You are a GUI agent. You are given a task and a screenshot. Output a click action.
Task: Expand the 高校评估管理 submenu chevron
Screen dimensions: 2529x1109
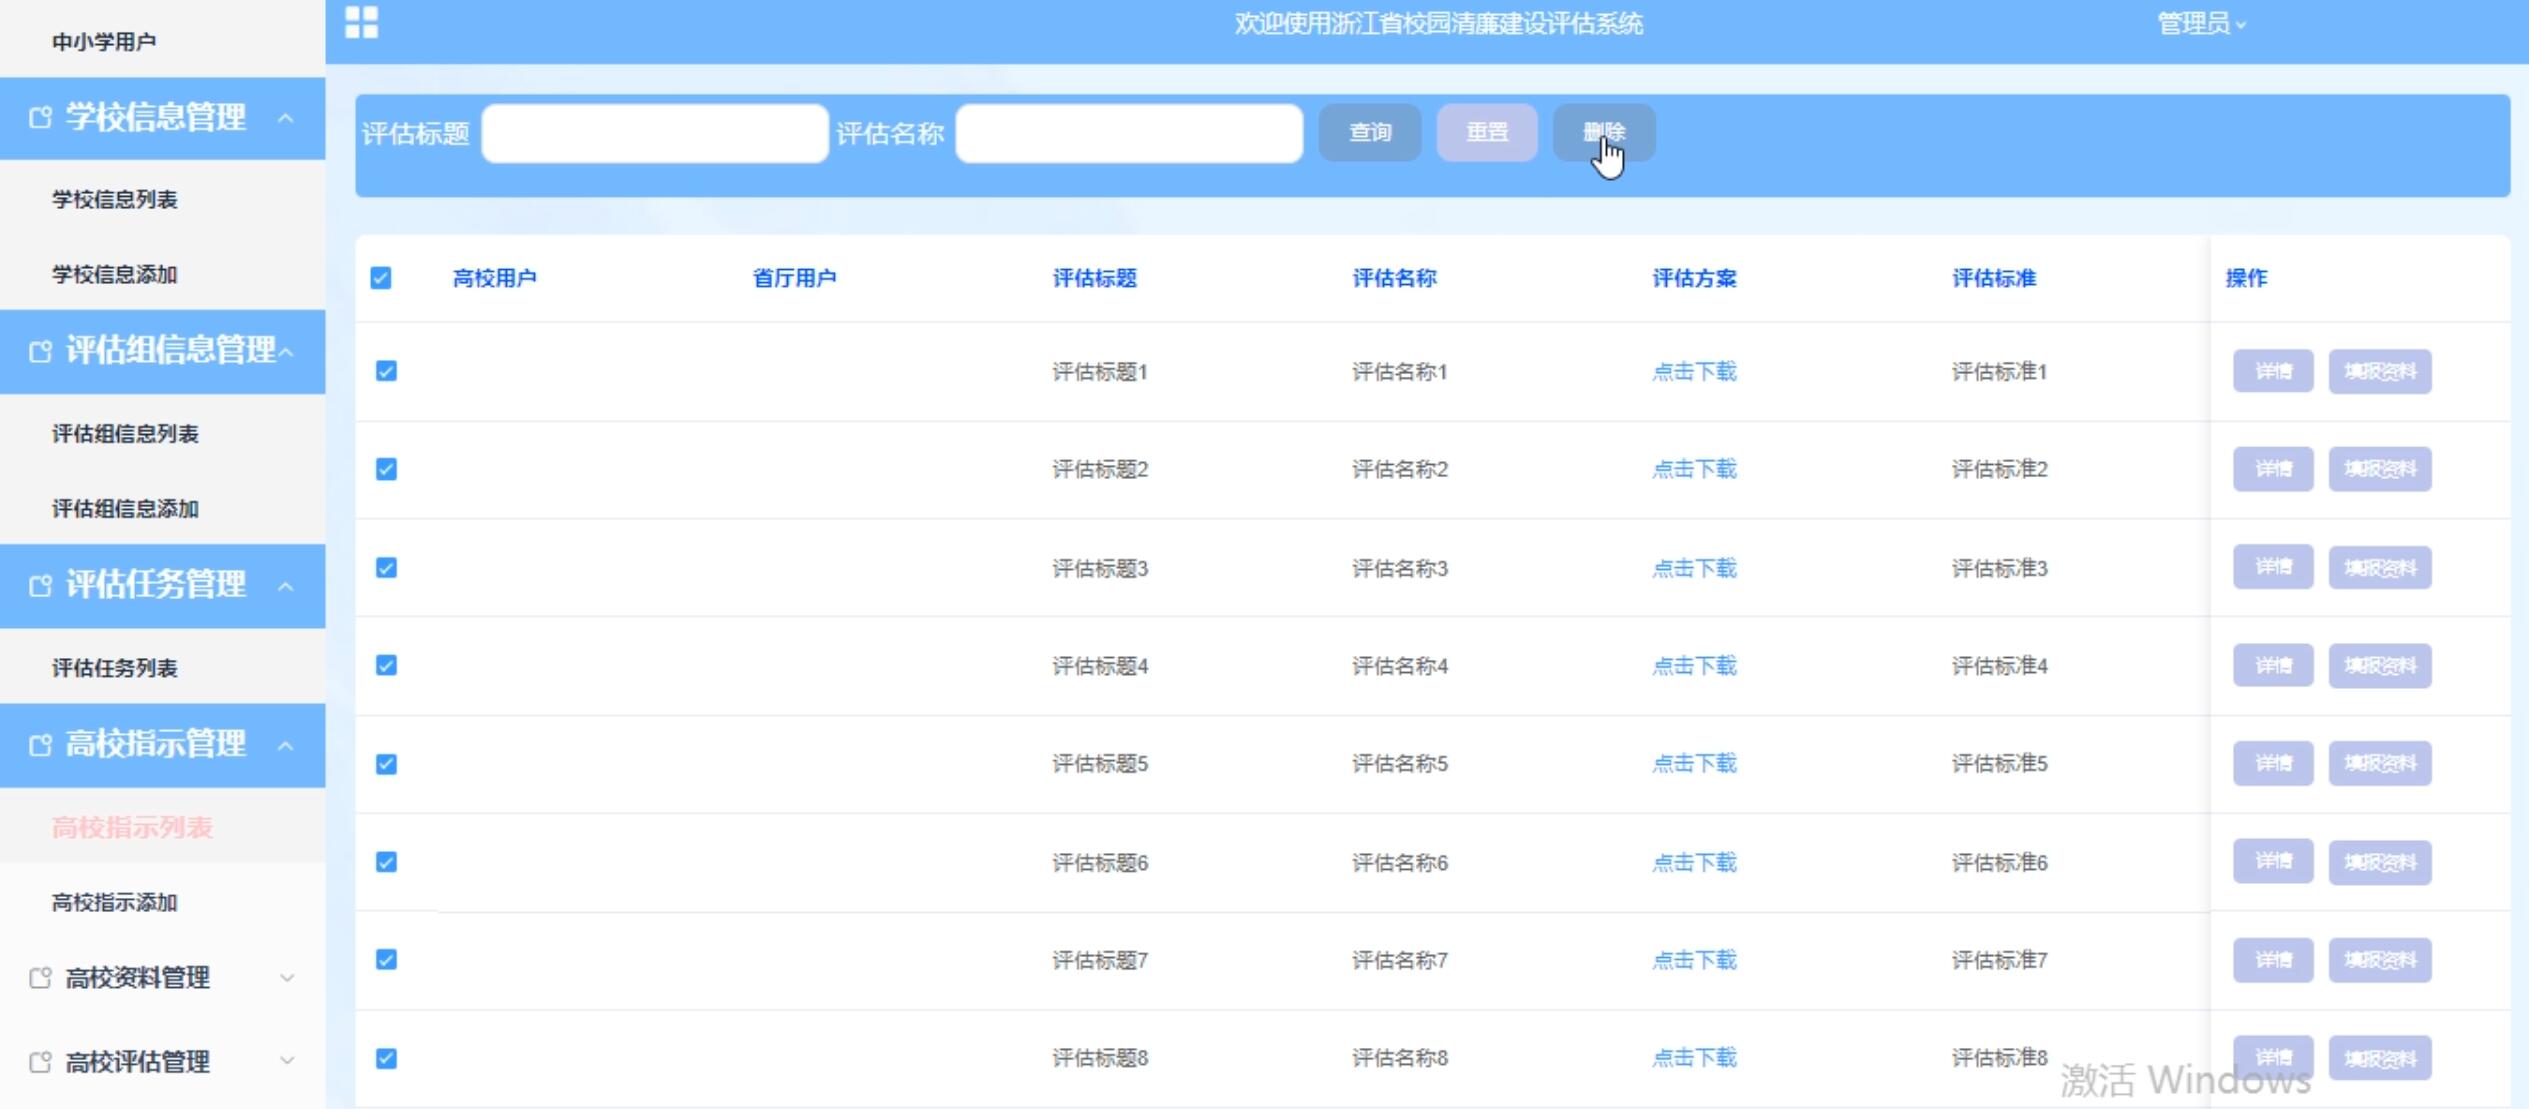pyautogui.click(x=287, y=1061)
